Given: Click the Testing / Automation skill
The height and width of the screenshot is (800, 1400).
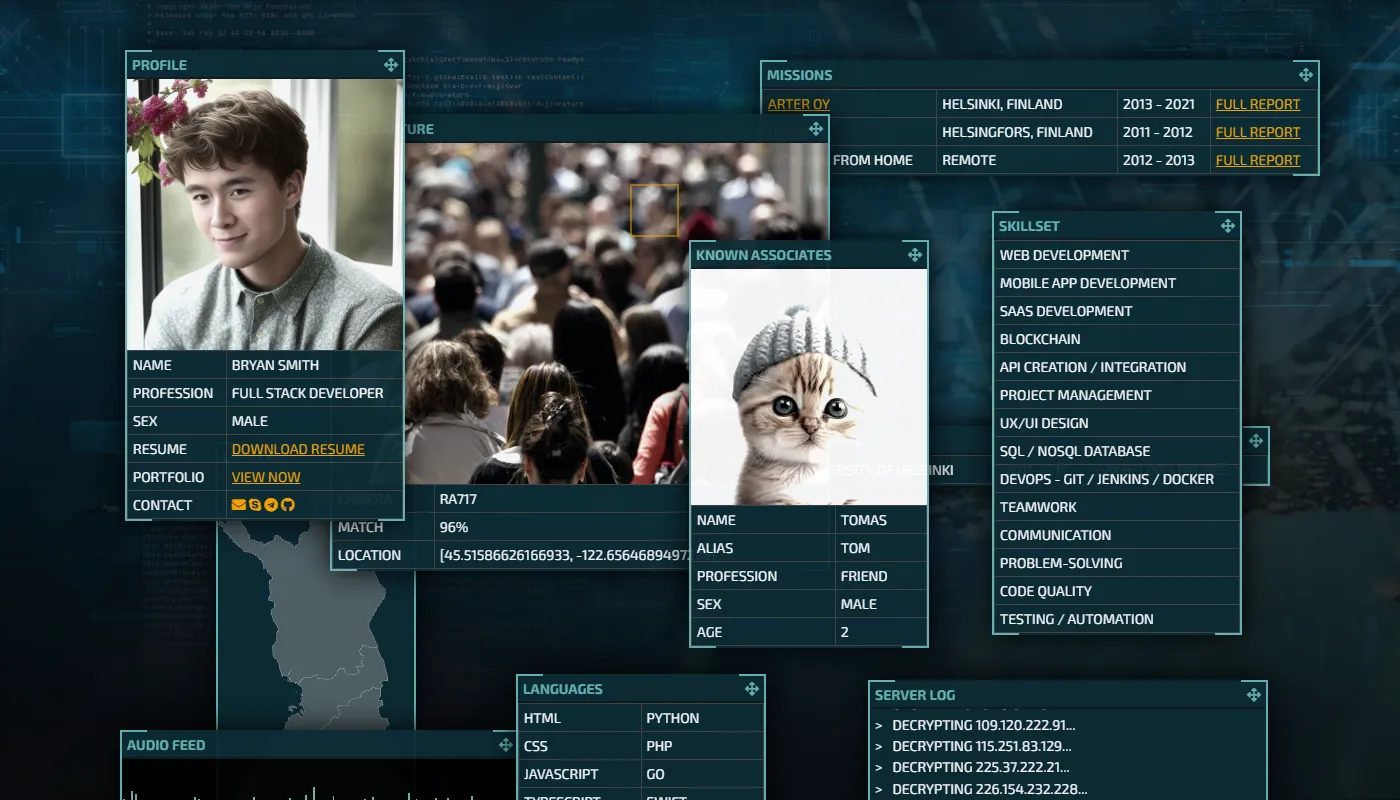Looking at the screenshot, I should coord(1117,619).
